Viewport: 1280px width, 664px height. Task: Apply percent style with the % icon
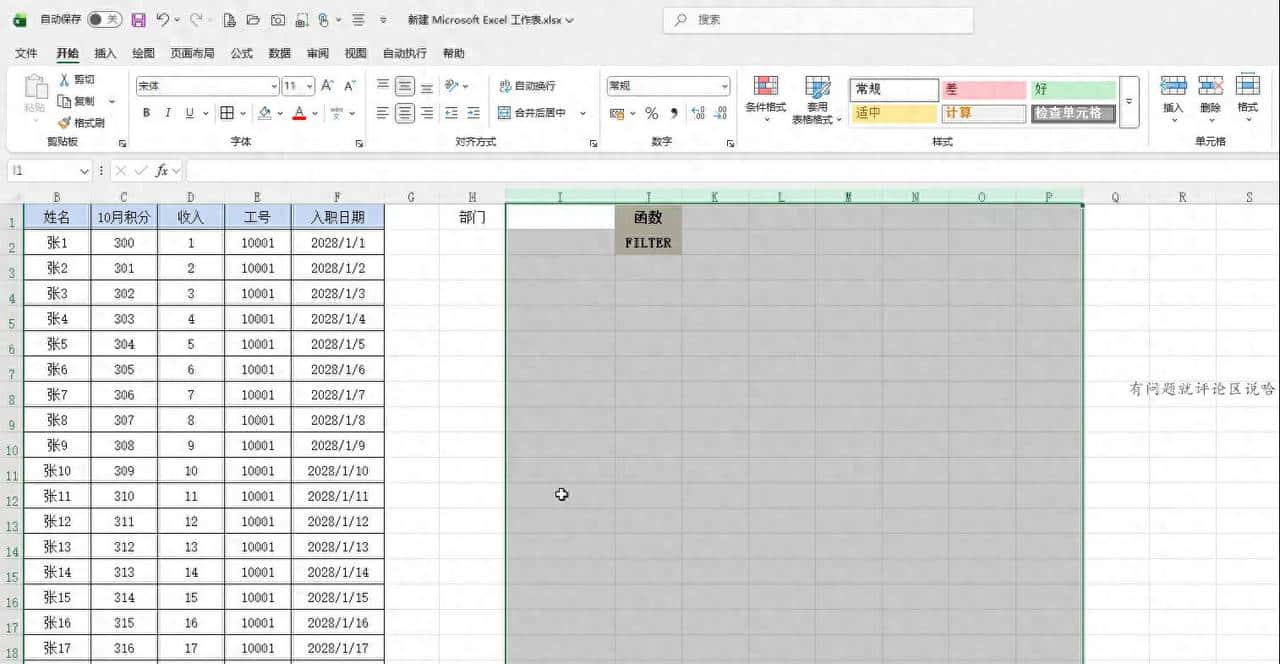coord(651,113)
